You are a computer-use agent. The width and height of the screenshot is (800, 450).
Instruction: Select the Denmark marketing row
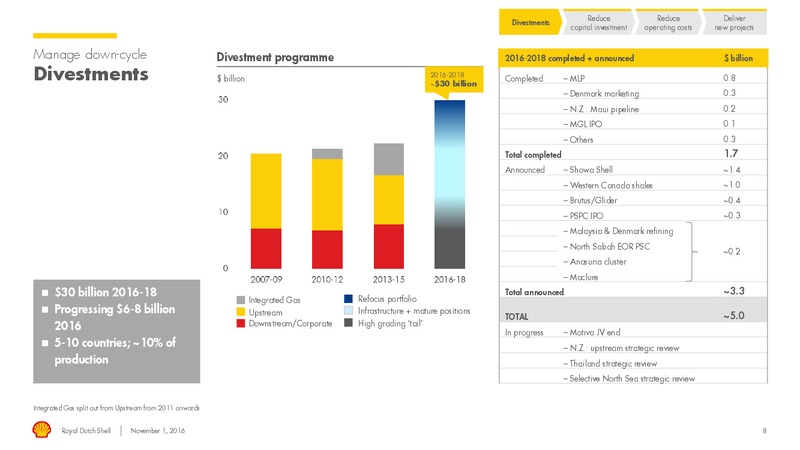tap(633, 93)
